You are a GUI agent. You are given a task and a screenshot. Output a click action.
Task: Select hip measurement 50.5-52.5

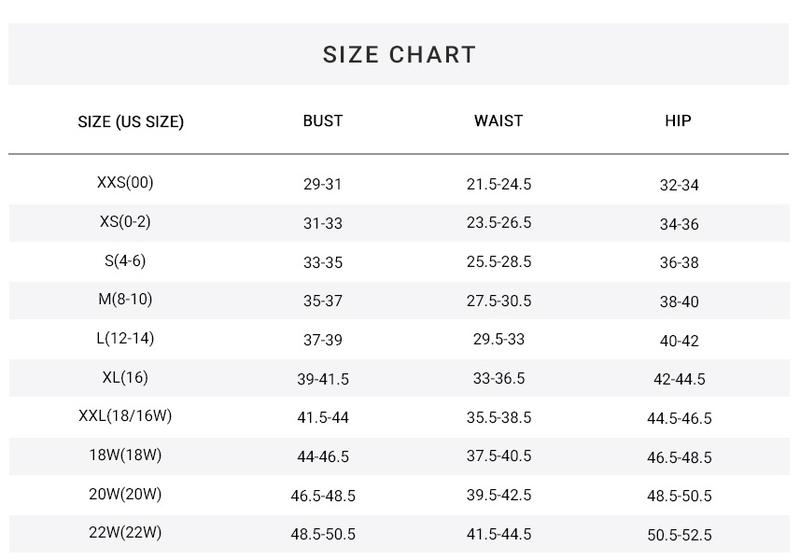[679, 535]
